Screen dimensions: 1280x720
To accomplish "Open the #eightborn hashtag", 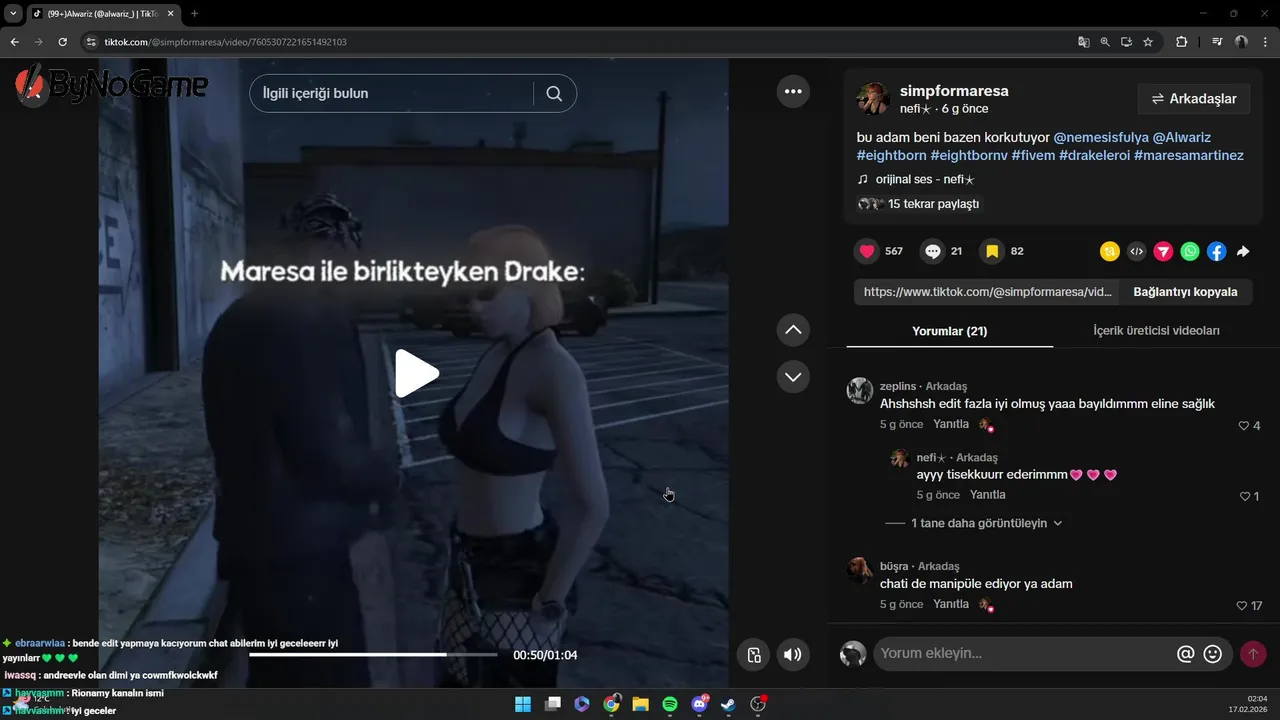I will (x=891, y=156).
